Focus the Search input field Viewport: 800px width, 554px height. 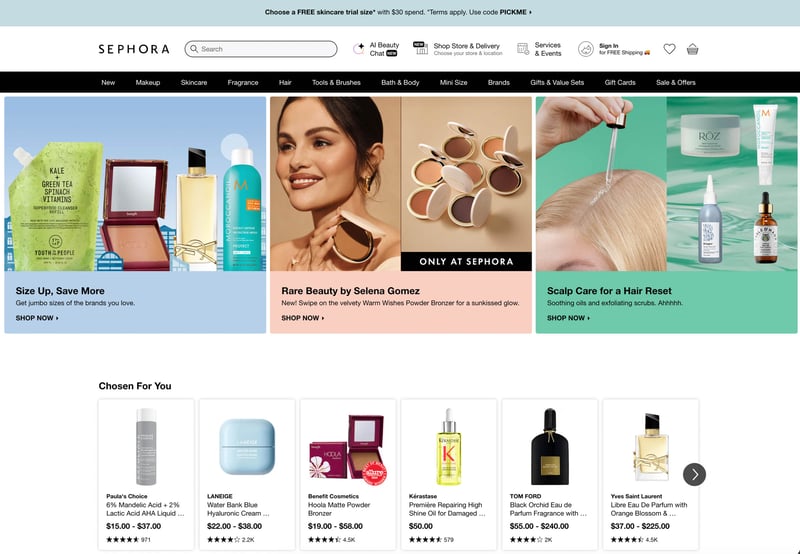pyautogui.click(x=261, y=49)
